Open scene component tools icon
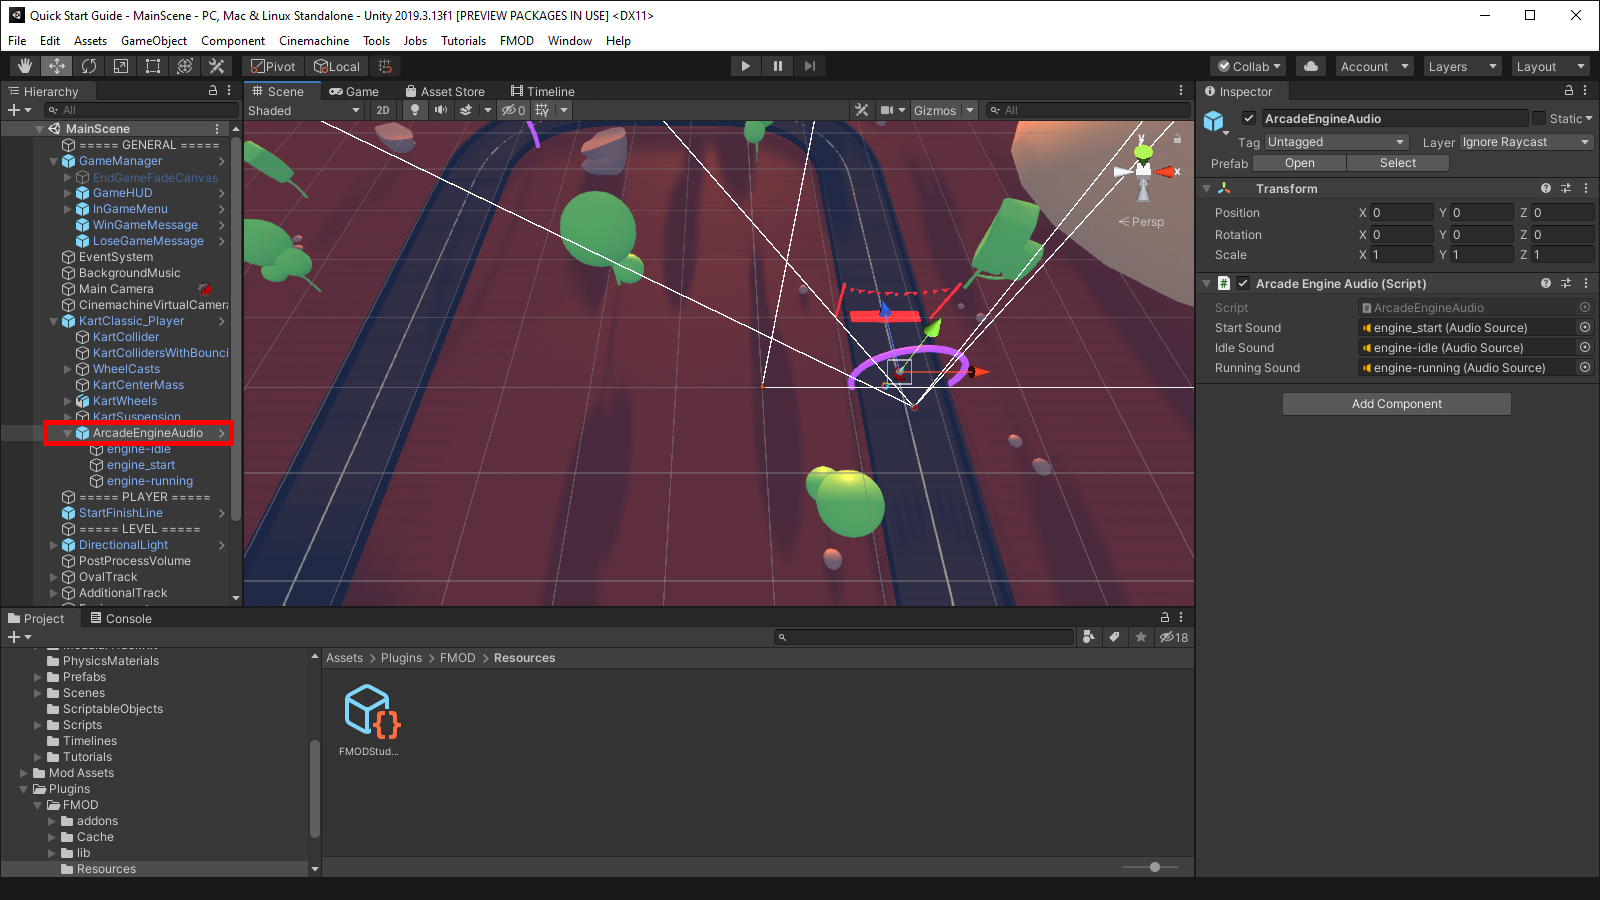This screenshot has width=1600, height=900. 862,110
